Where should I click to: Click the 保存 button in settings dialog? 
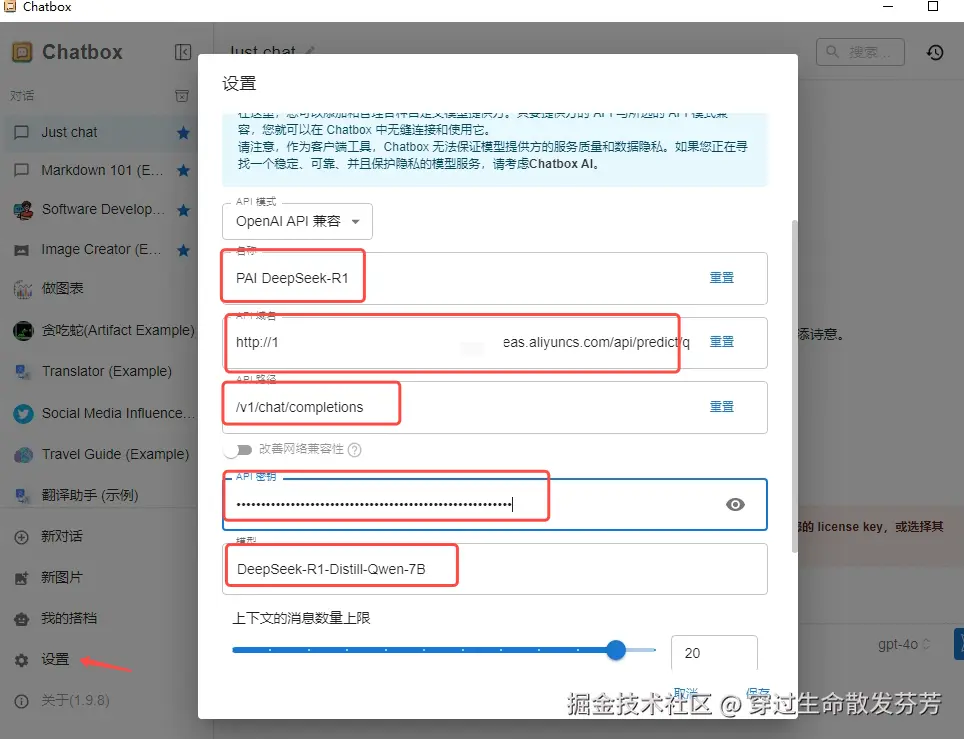click(757, 692)
